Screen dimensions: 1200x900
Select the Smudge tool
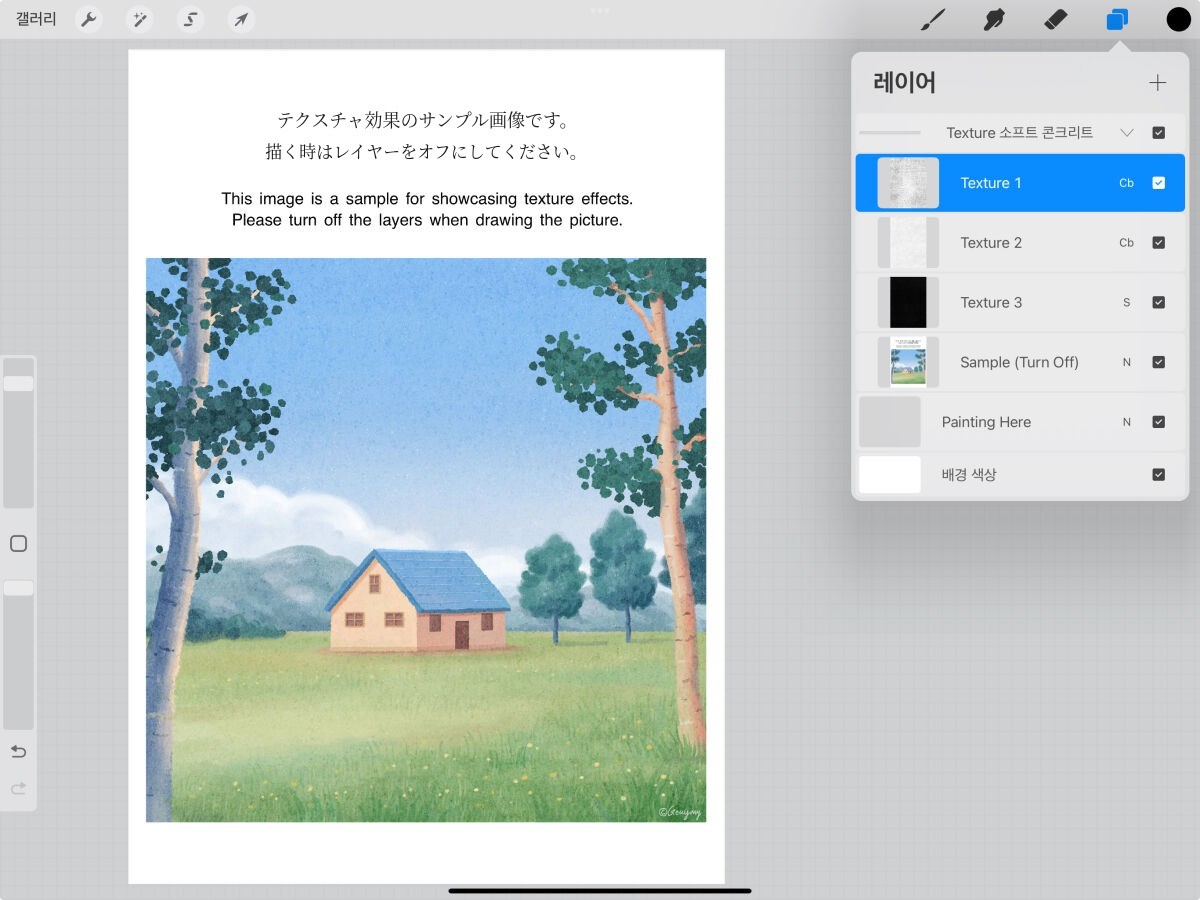[993, 20]
